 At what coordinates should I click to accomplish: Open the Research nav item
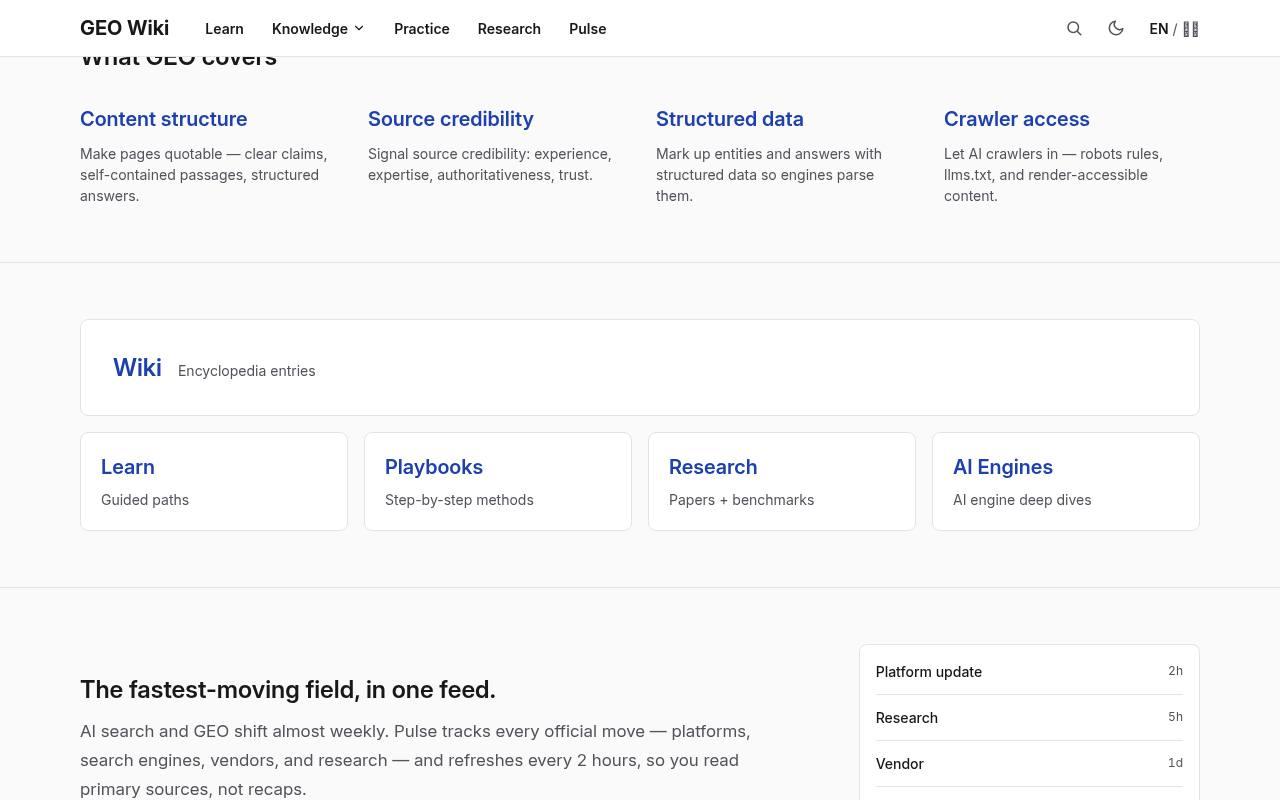coord(509,29)
